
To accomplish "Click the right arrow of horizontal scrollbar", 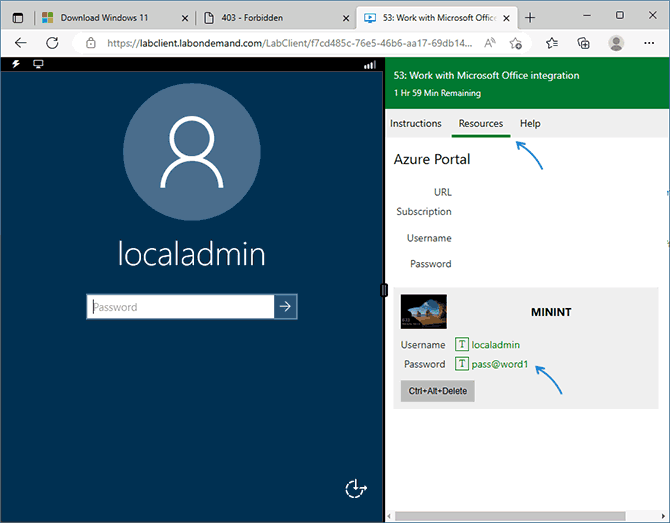I will [664, 516].
